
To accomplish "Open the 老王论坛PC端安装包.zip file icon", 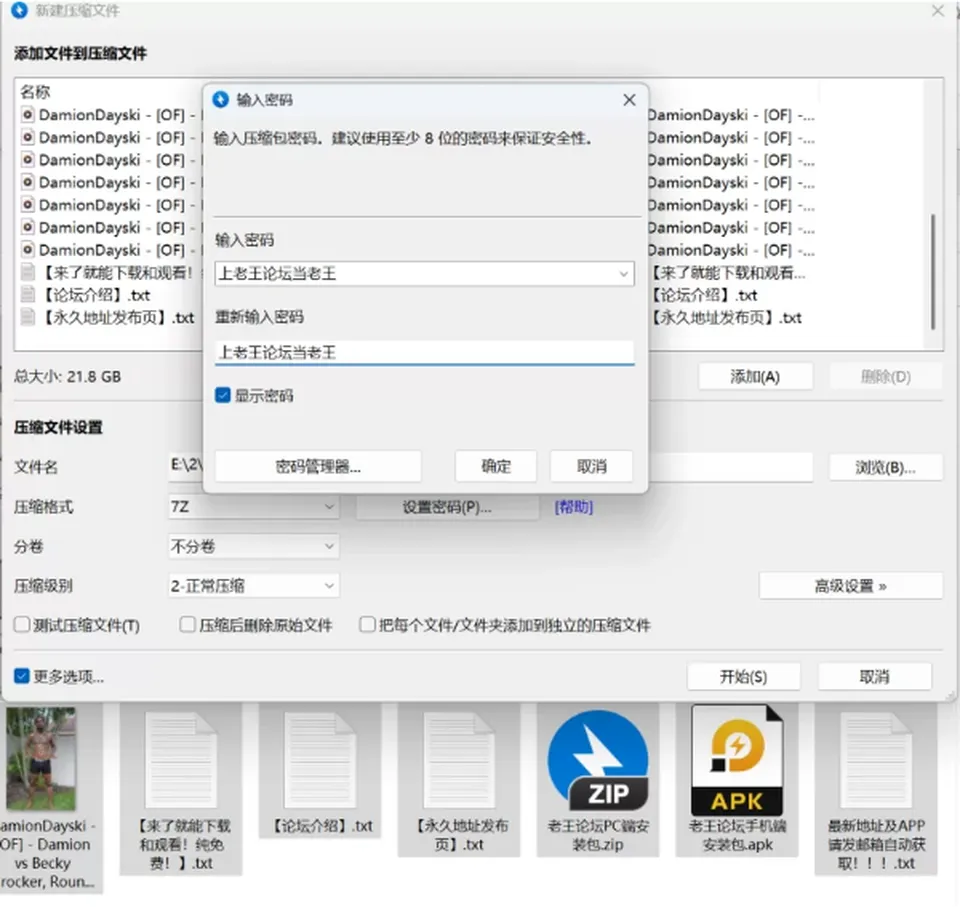I will pos(598,759).
